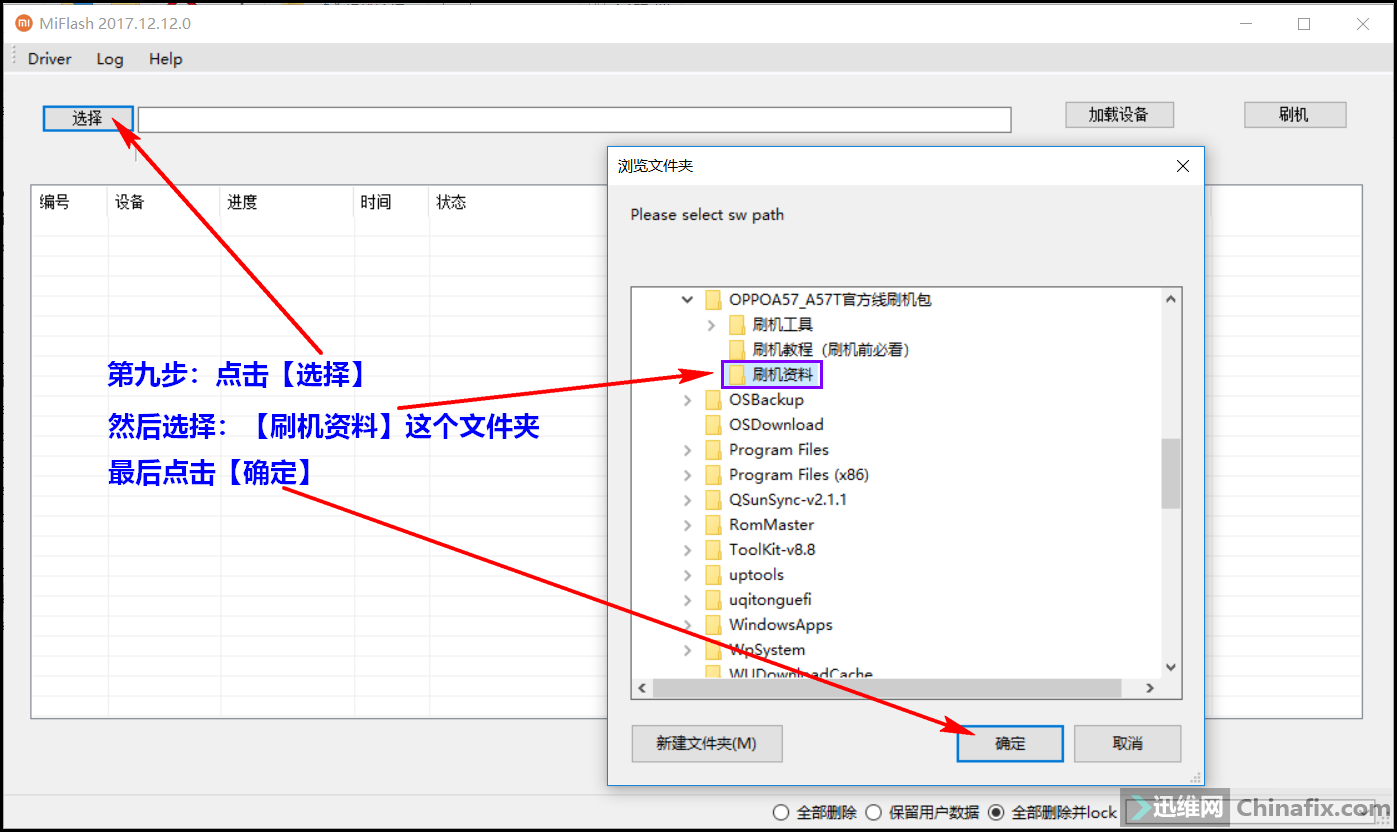1397x832 pixels.
Task: Click the horizontal scroll-left arrow in folder tree
Action: pyautogui.click(x=642, y=688)
